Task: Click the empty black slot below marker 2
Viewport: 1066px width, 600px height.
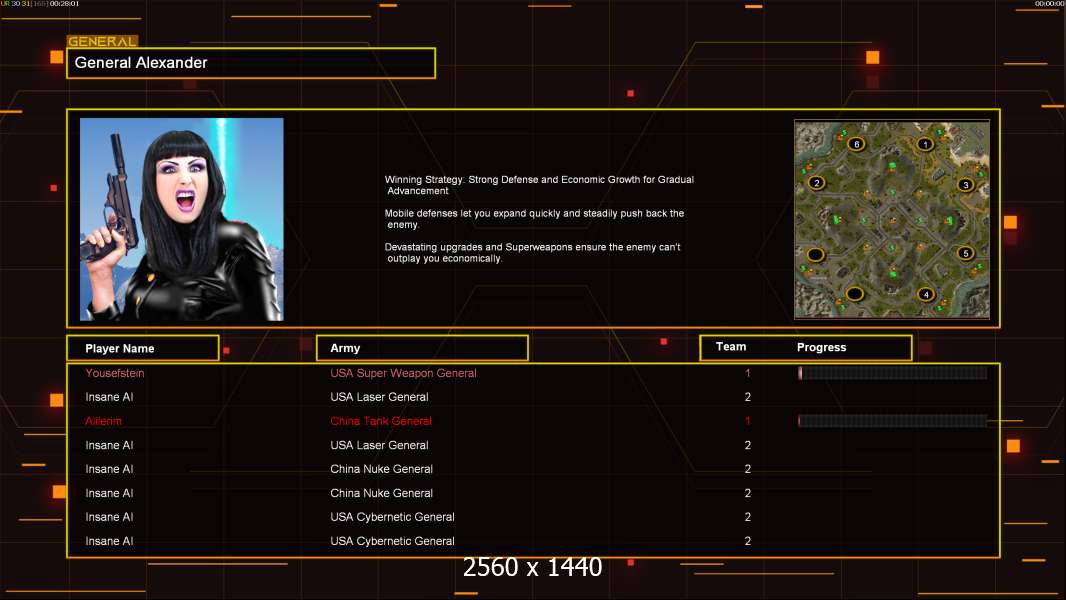Action: [x=815, y=255]
